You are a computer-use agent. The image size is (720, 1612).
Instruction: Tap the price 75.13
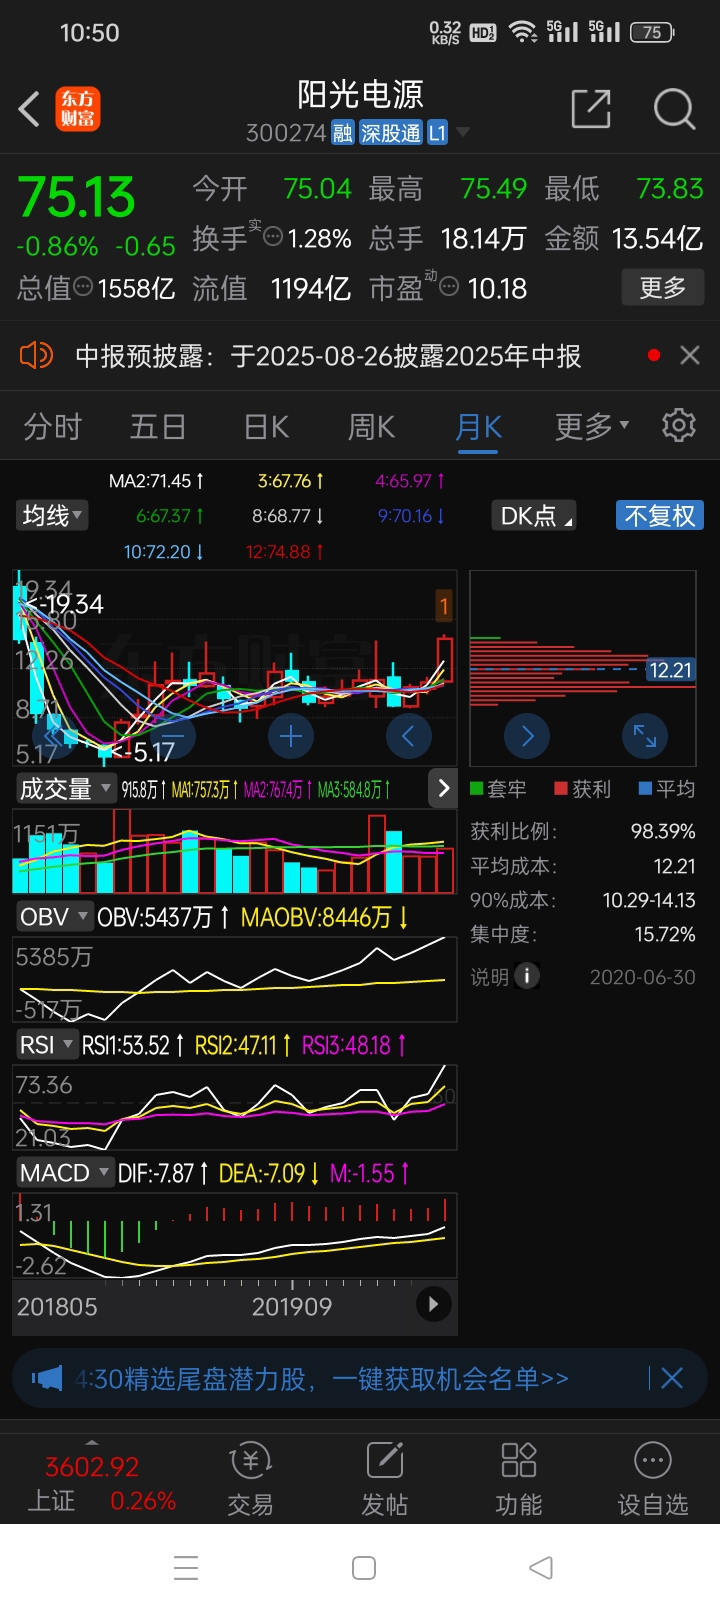click(76, 197)
